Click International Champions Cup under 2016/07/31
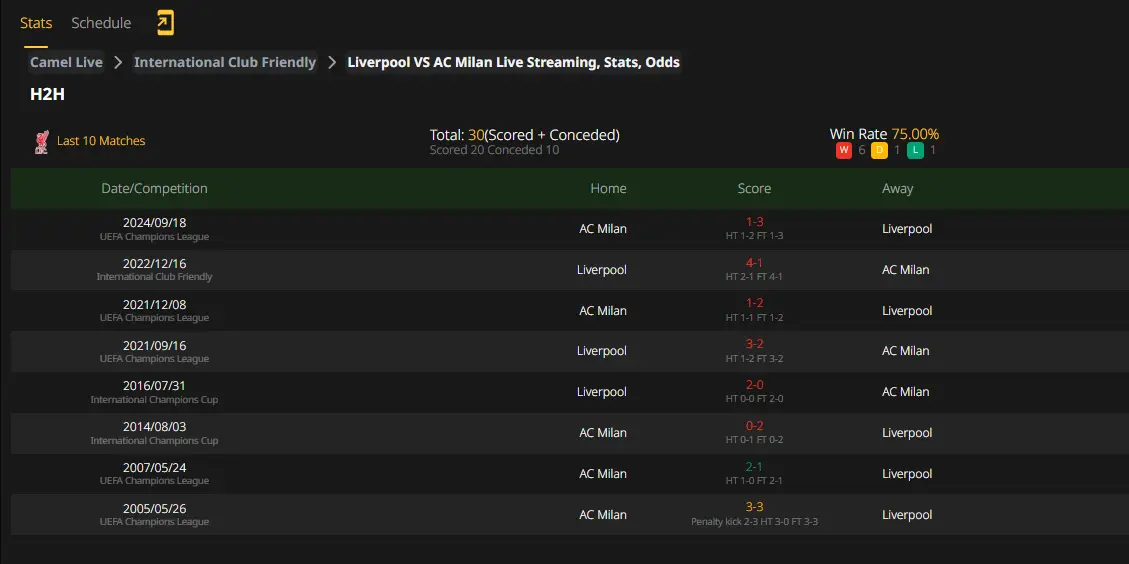The height and width of the screenshot is (564, 1129). click(x=154, y=400)
